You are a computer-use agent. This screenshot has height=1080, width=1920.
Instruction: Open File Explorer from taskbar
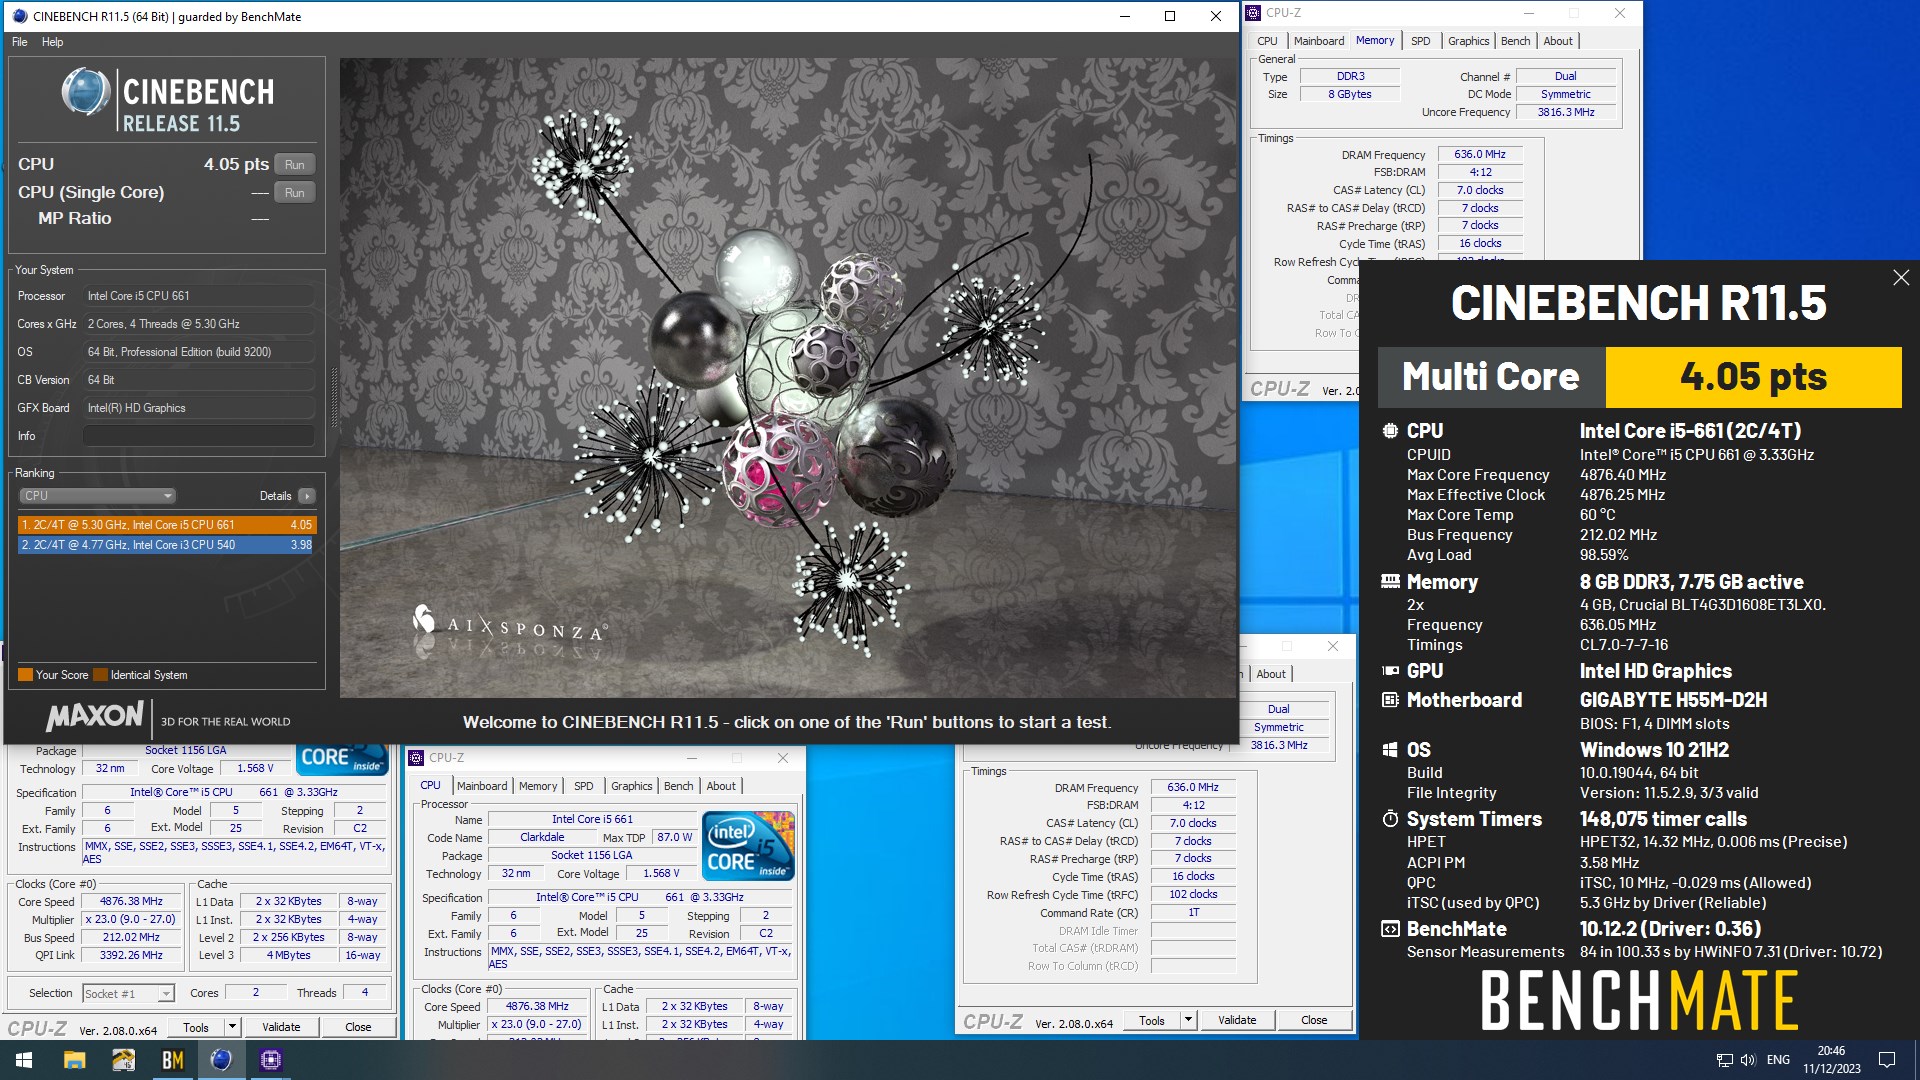coord(74,1060)
